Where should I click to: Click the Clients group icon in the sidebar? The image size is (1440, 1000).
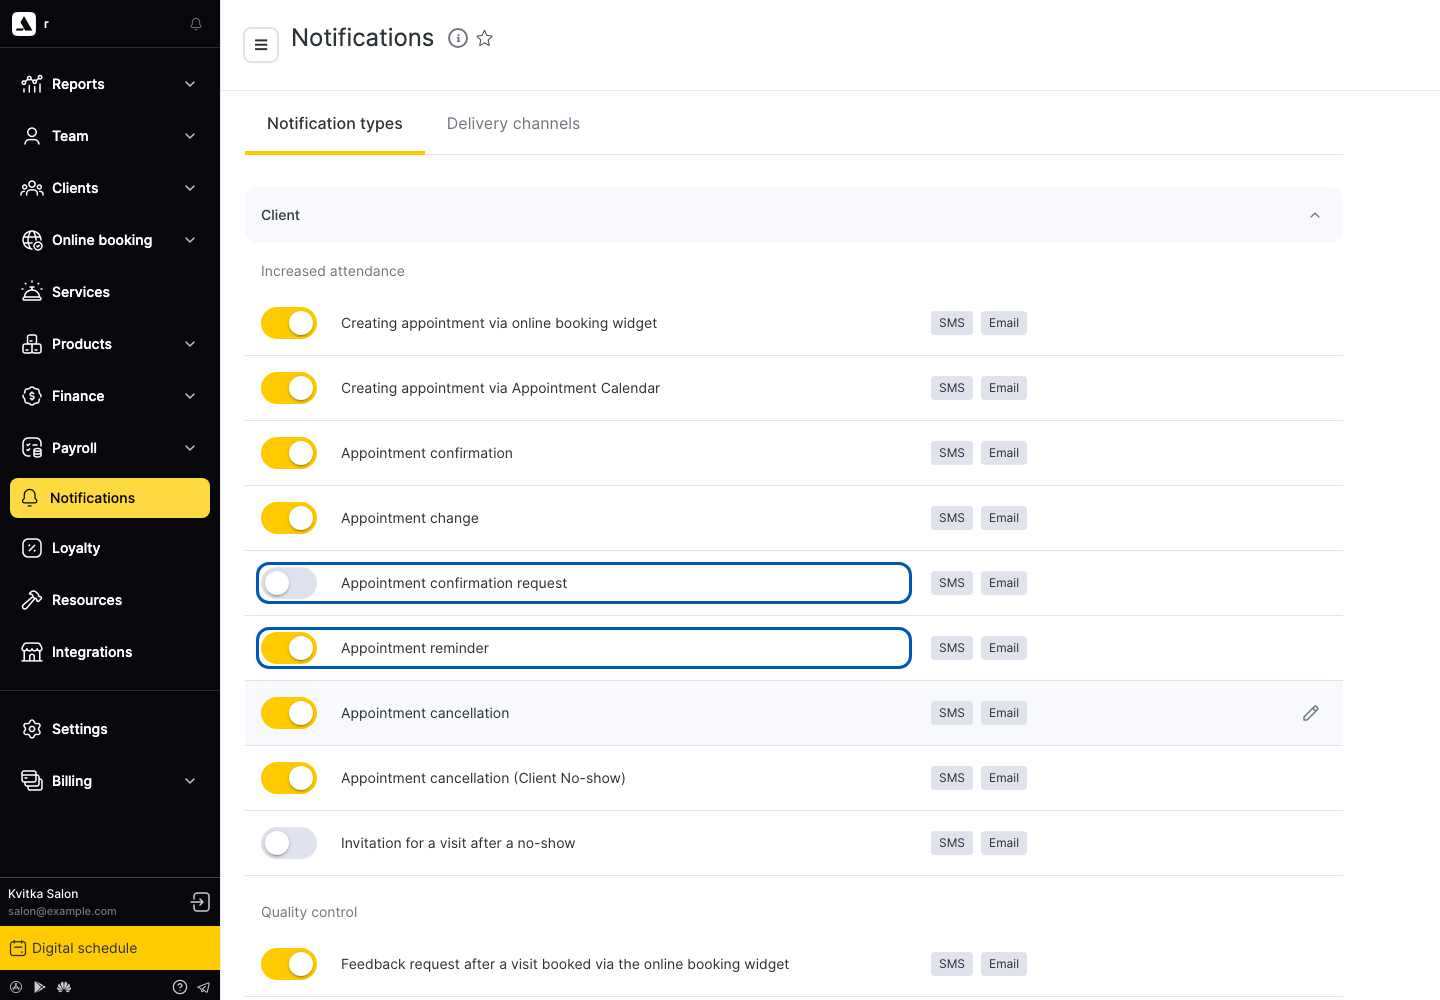[x=32, y=188]
